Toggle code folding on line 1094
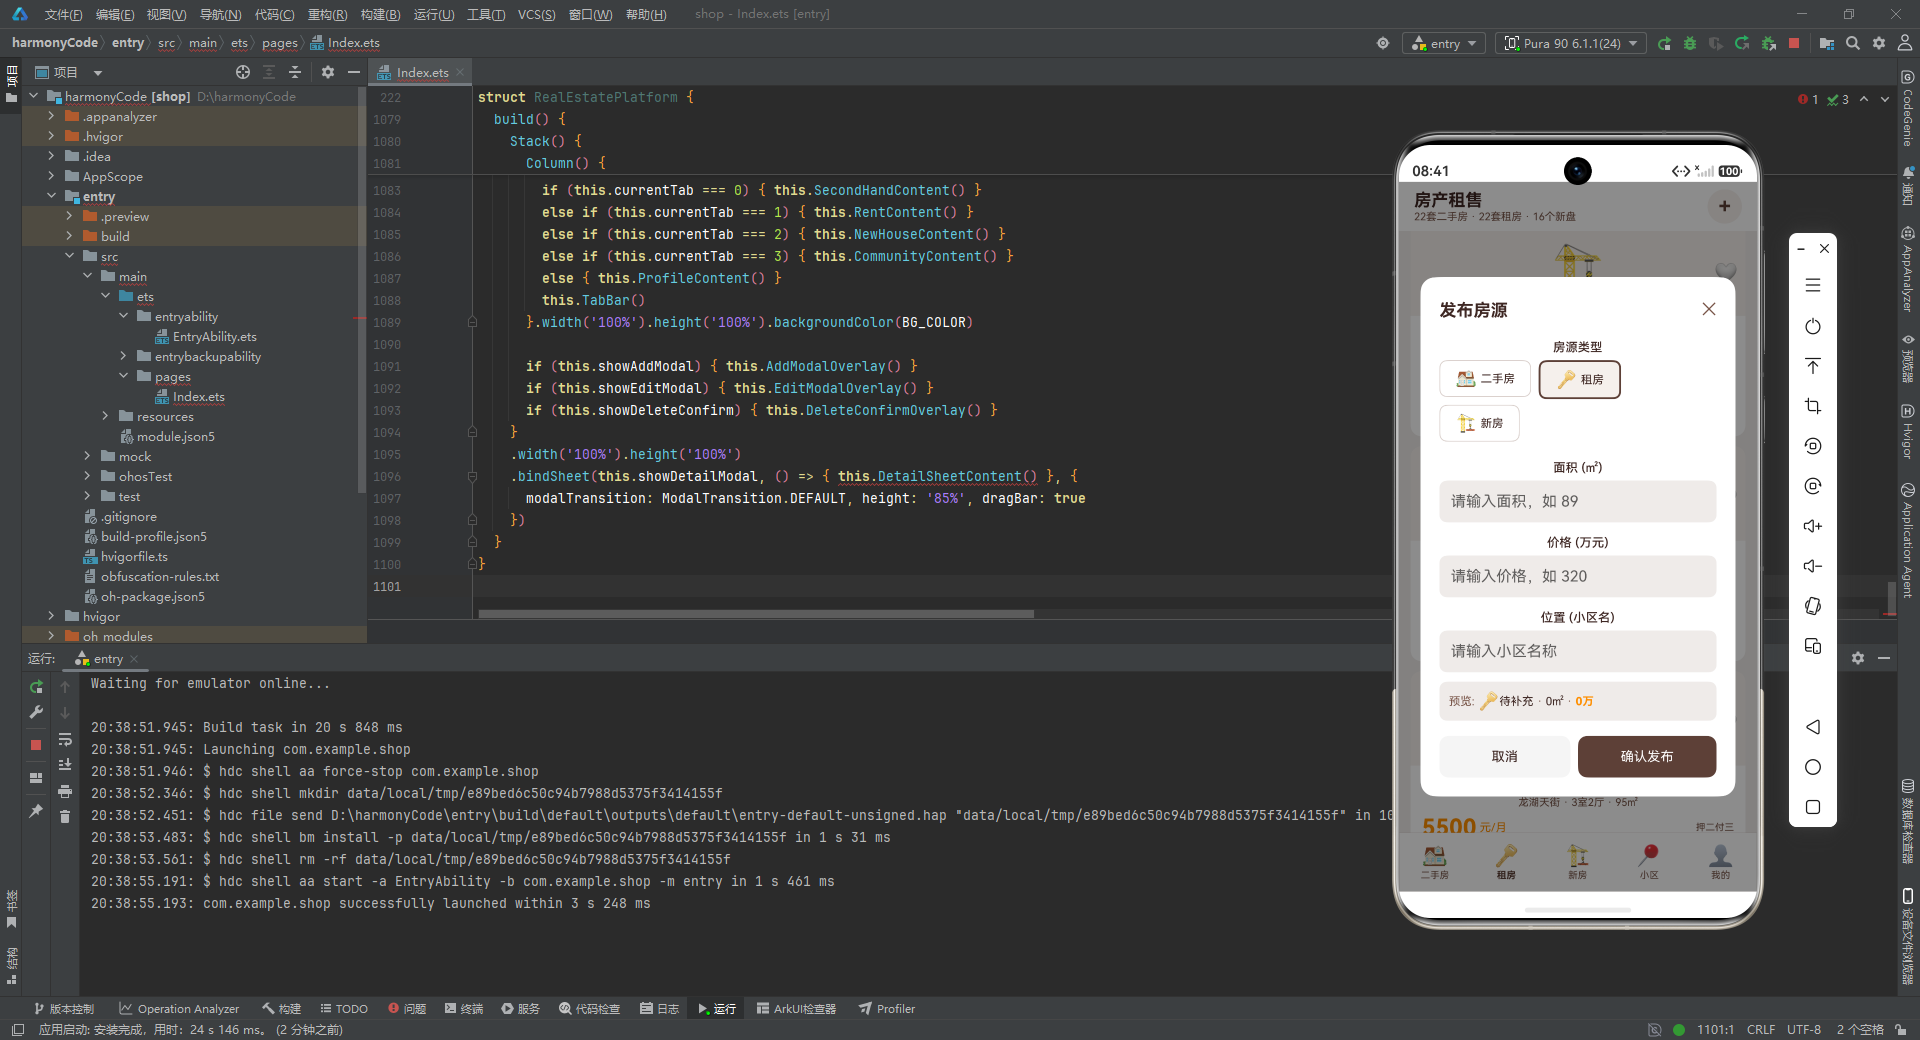Image resolution: width=1920 pixels, height=1040 pixels. [x=472, y=432]
